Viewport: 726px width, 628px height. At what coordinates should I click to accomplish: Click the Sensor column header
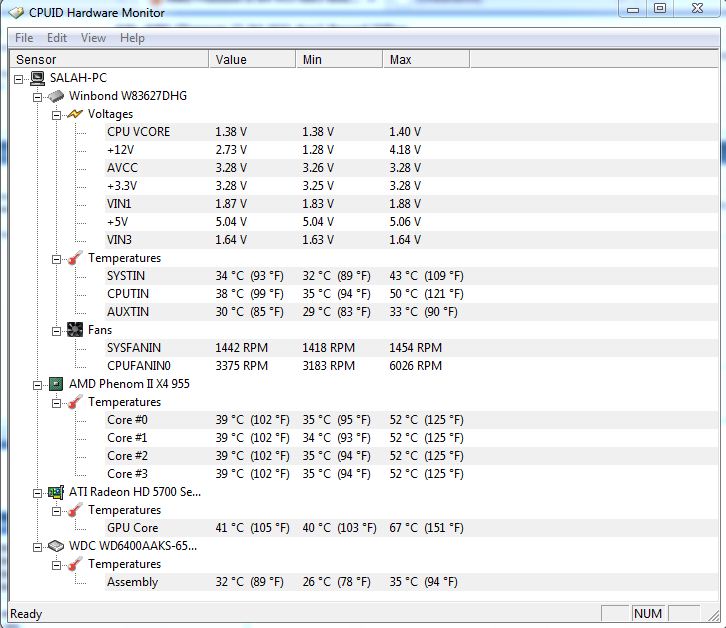[109, 59]
